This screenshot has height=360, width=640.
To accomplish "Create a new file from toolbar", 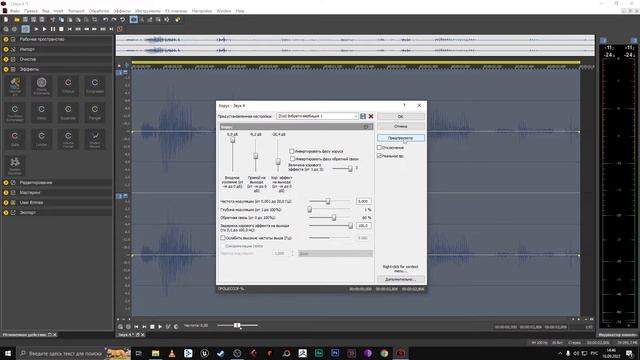I will pyautogui.click(x=6, y=19).
